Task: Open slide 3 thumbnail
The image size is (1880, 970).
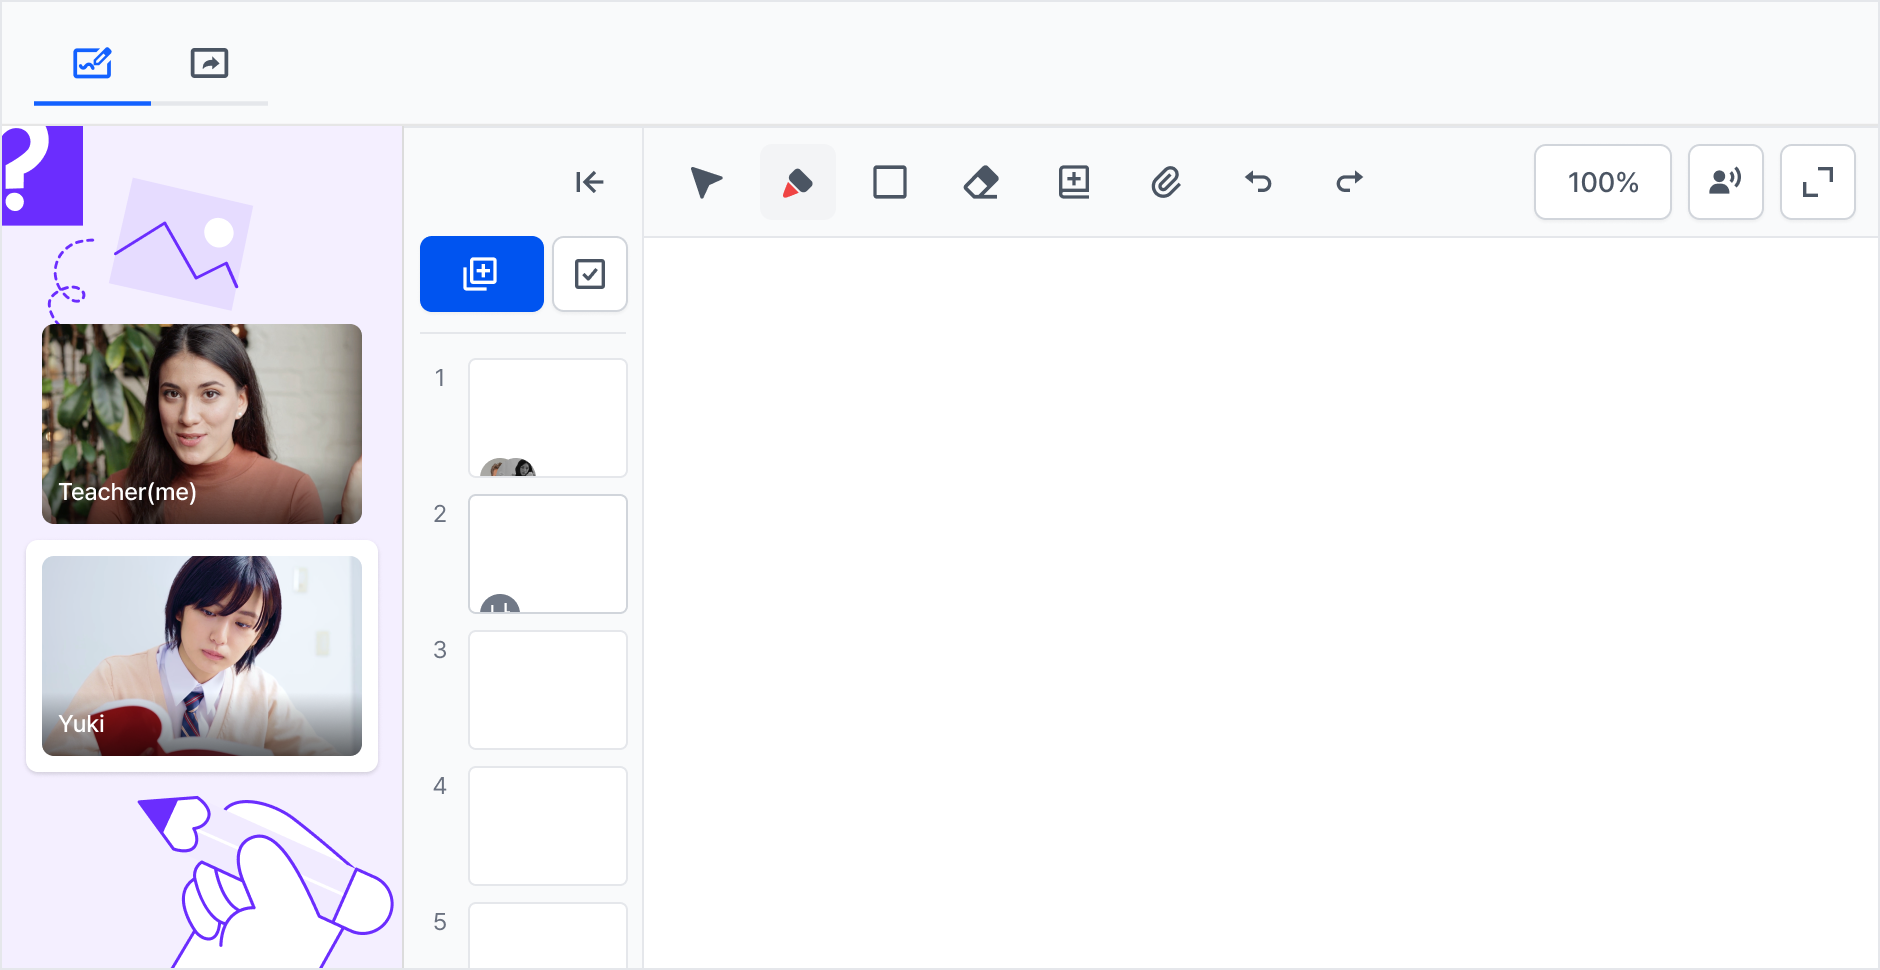Action: pos(548,690)
